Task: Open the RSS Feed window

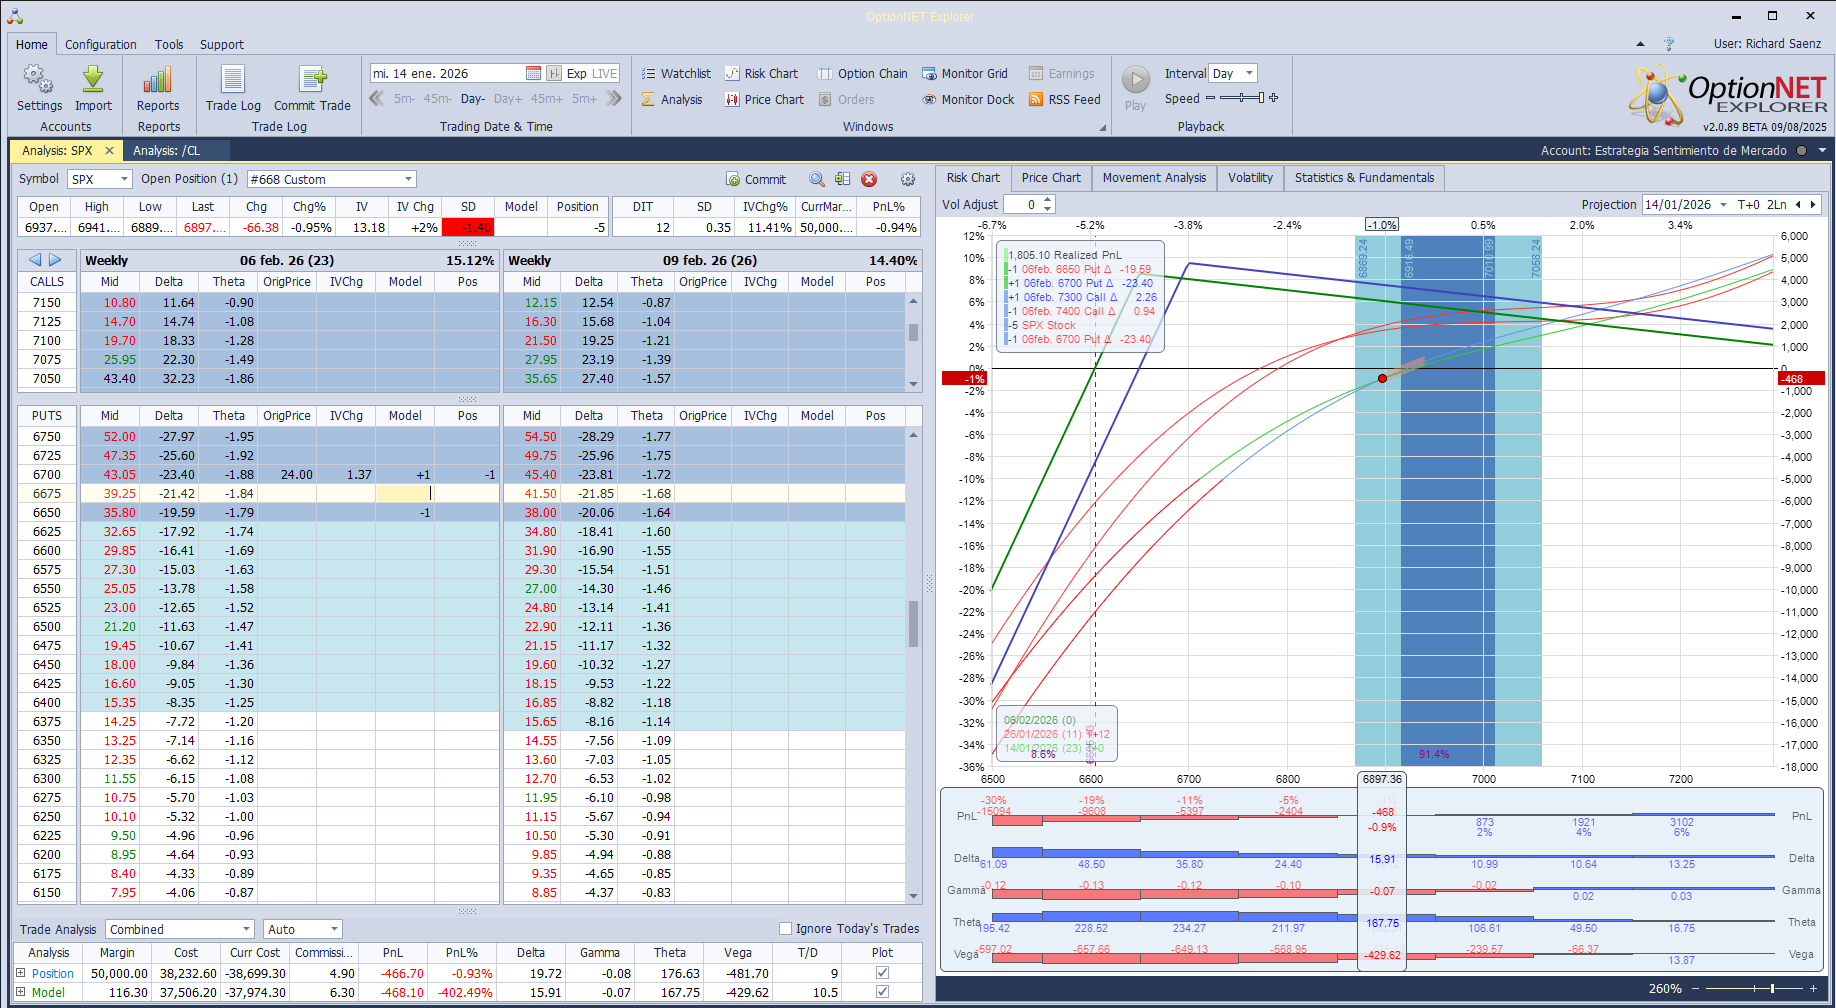Action: coord(1064,99)
